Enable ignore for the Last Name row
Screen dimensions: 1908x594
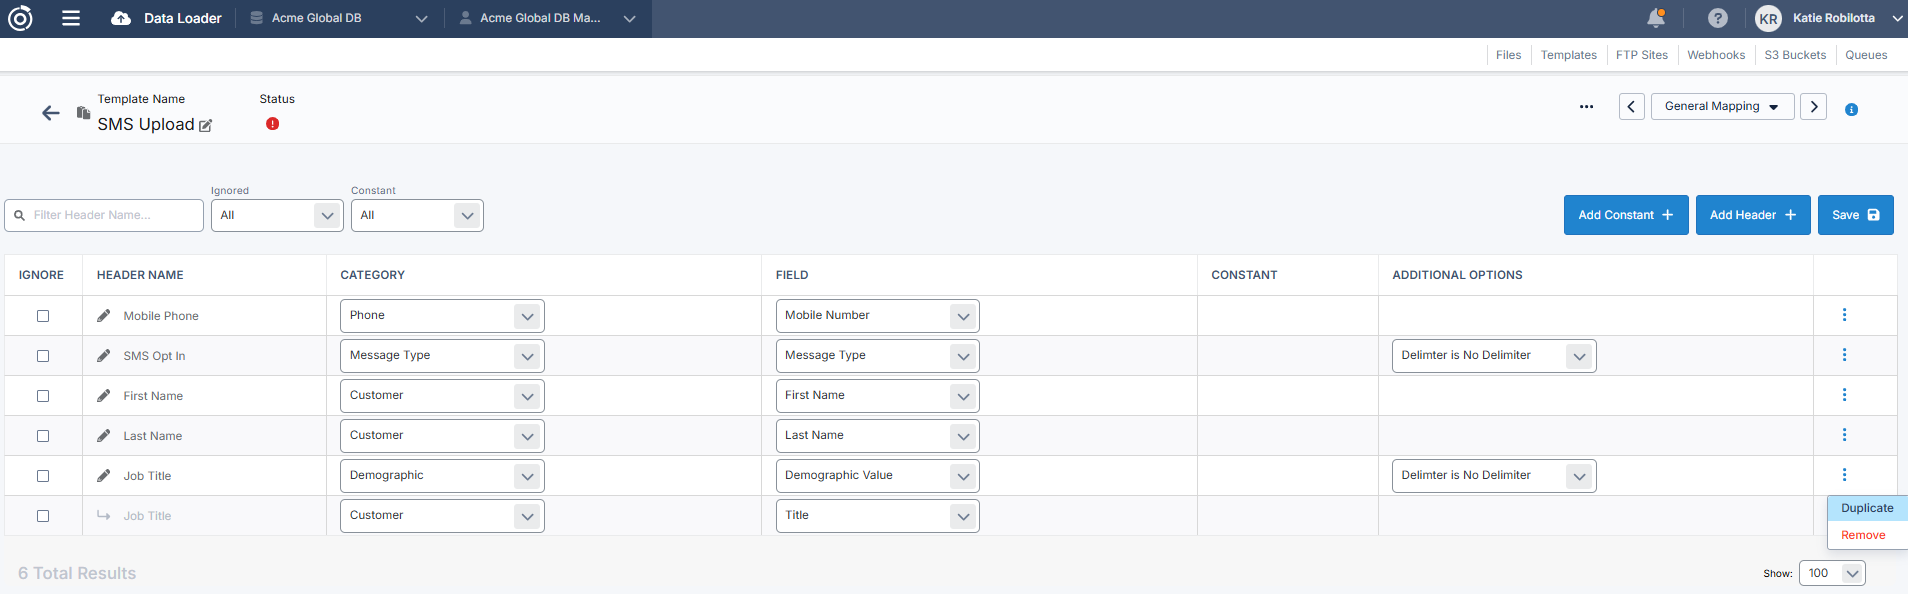point(43,436)
